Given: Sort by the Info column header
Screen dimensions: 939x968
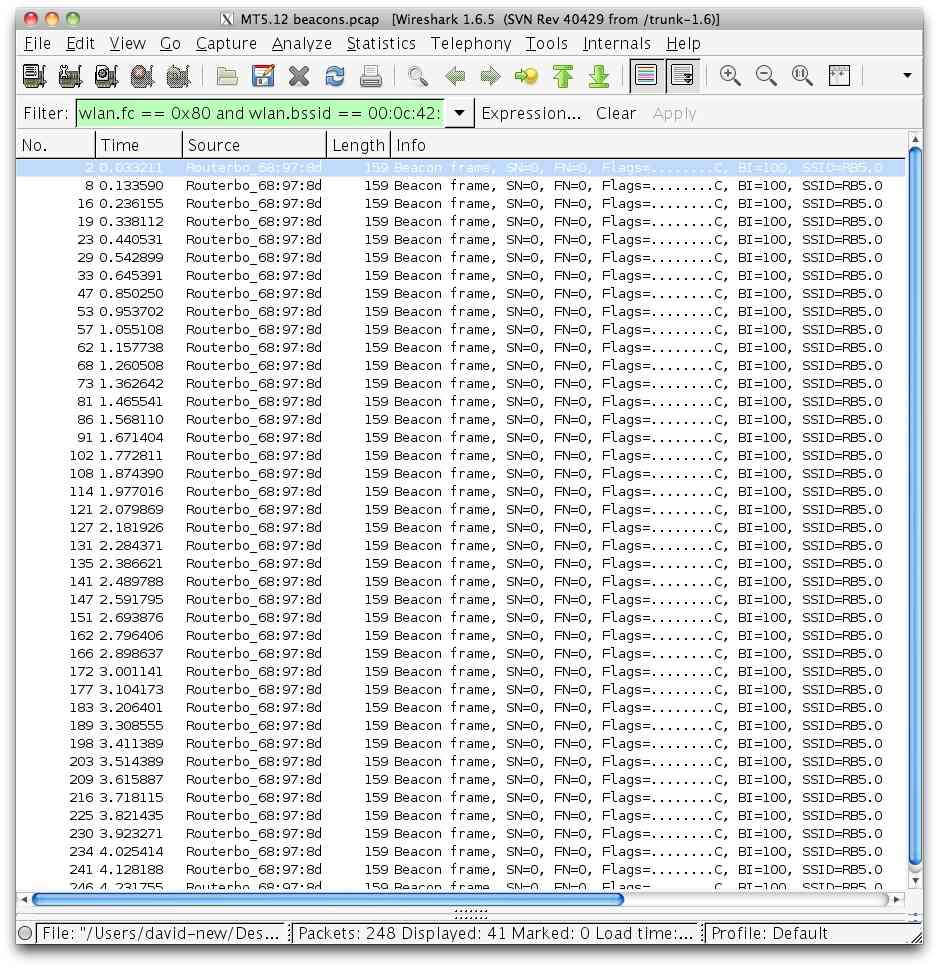Looking at the screenshot, I should tap(648, 145).
